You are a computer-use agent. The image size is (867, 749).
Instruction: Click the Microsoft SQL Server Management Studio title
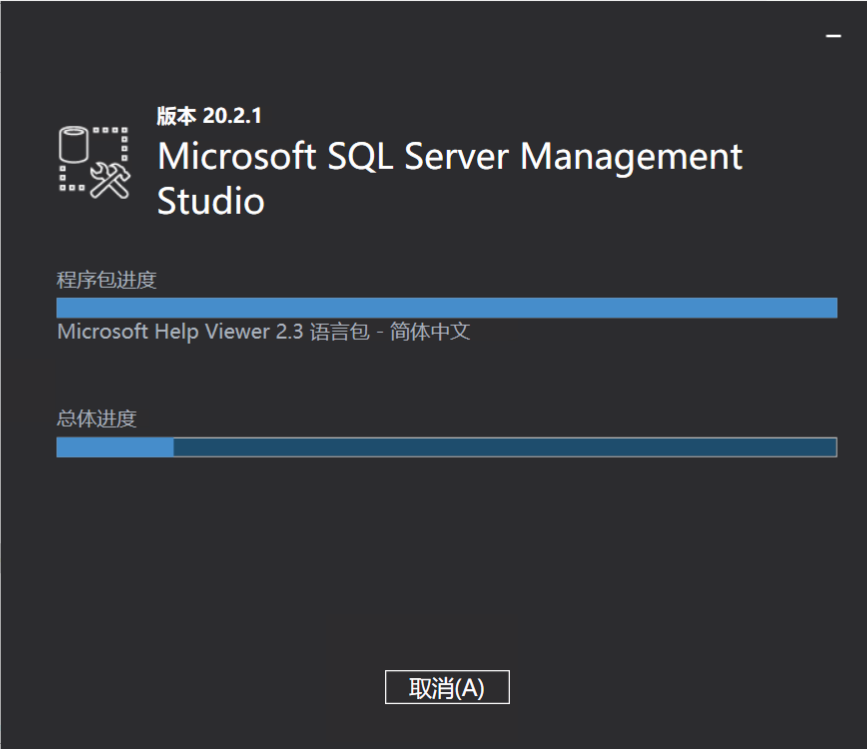coord(450,177)
